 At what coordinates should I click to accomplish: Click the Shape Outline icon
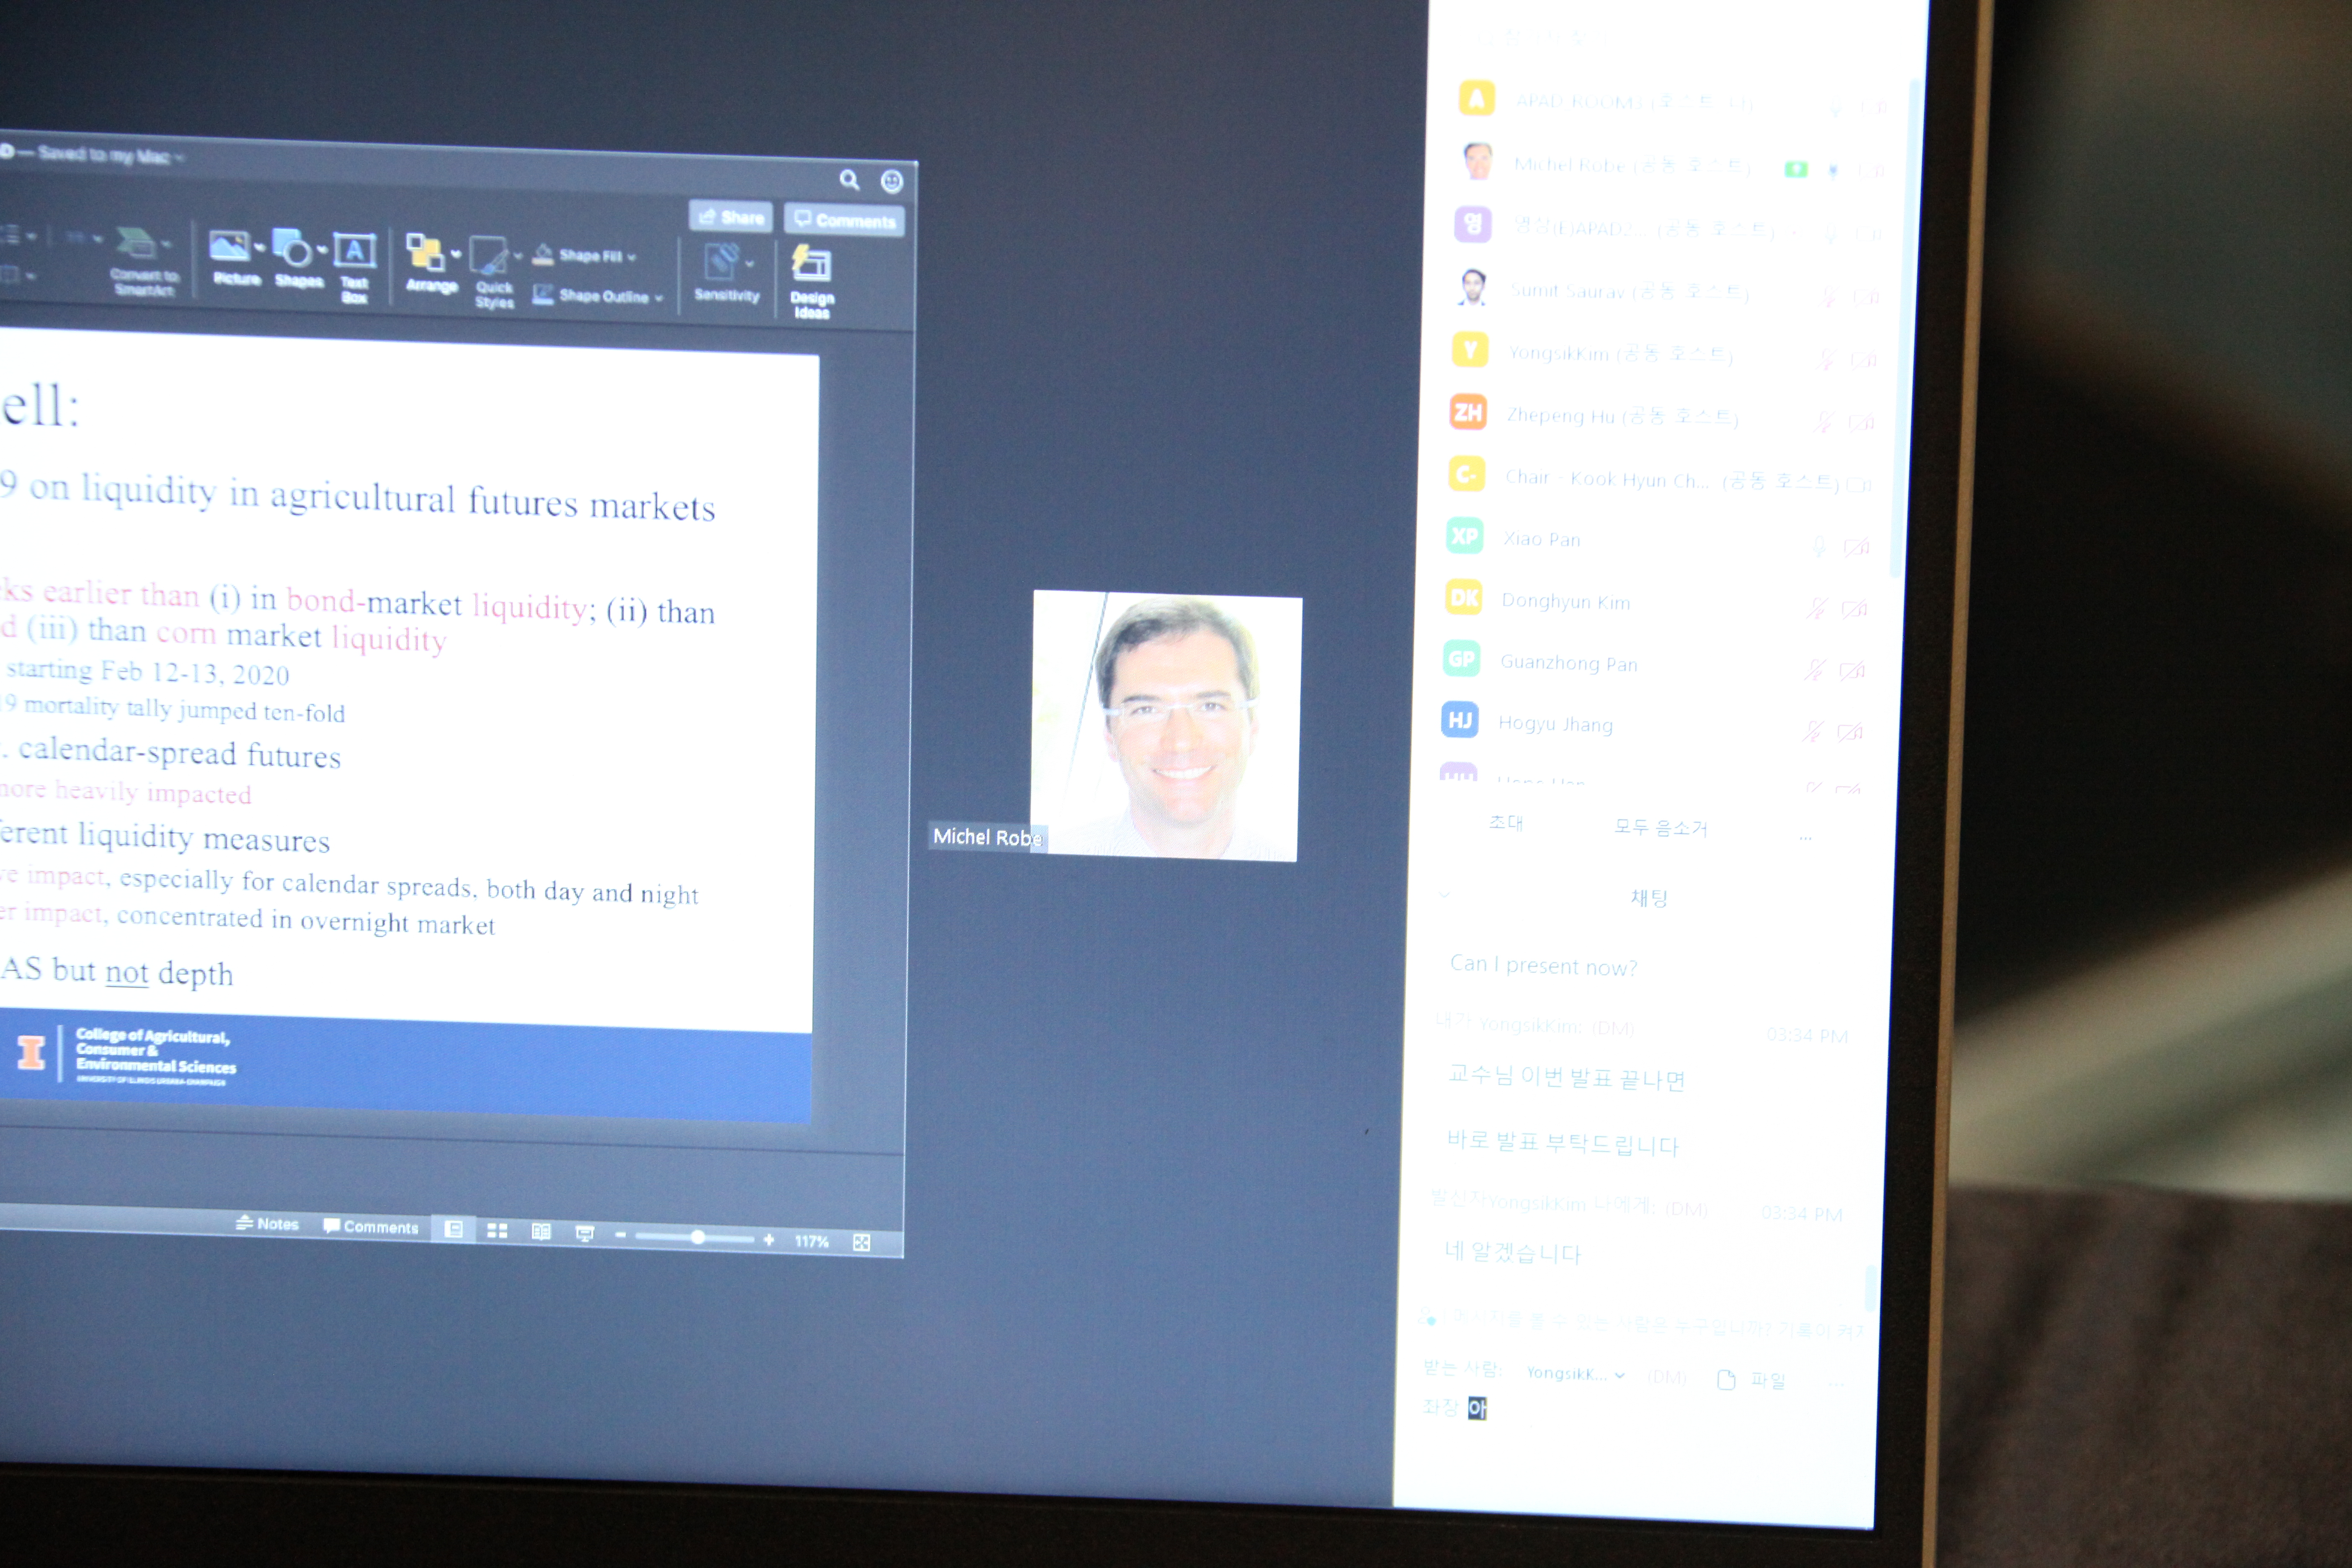(x=543, y=294)
